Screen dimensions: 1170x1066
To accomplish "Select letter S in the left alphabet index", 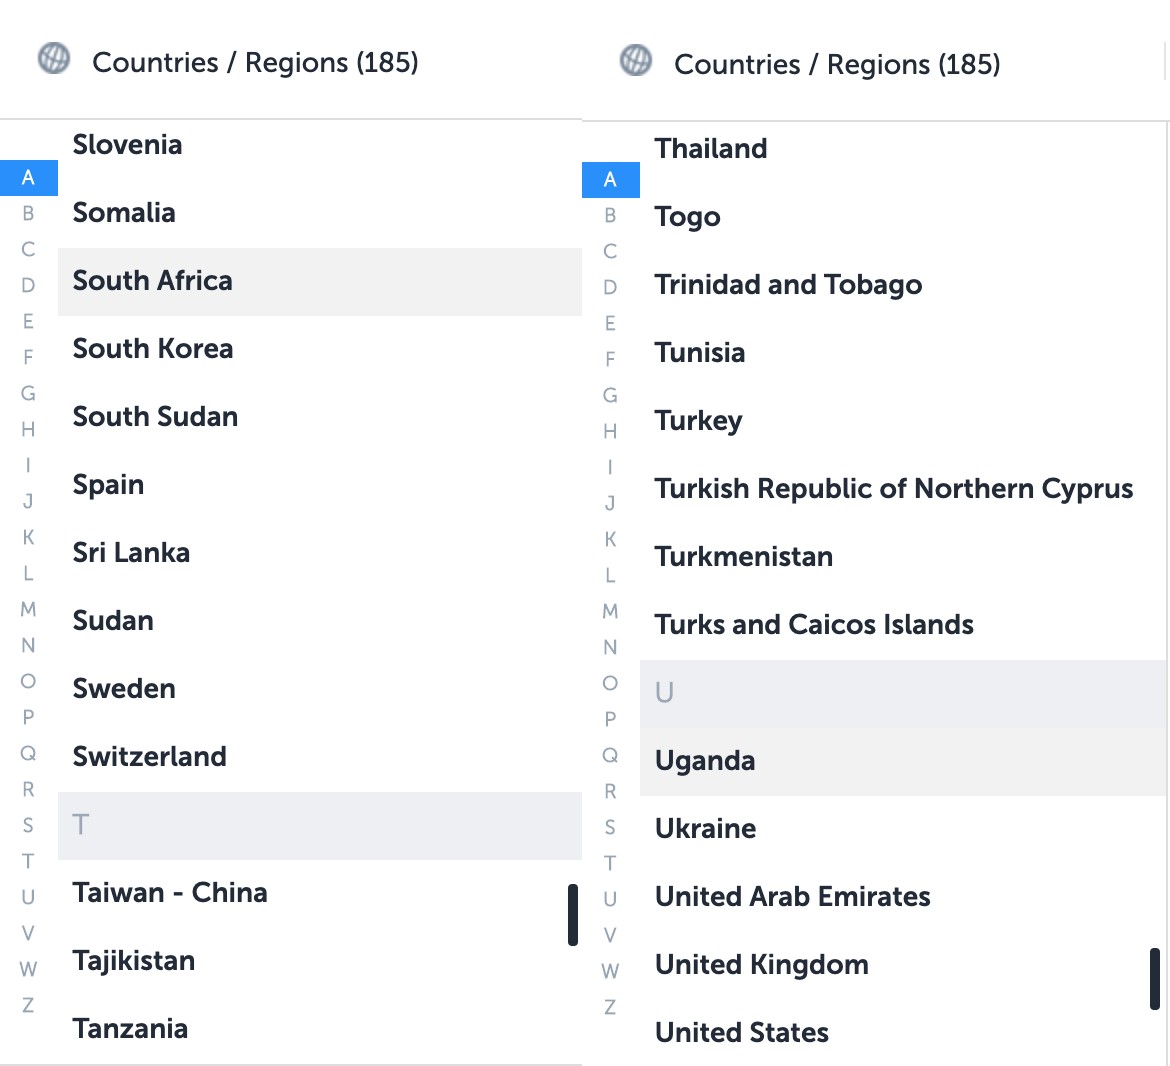I will point(28,825).
